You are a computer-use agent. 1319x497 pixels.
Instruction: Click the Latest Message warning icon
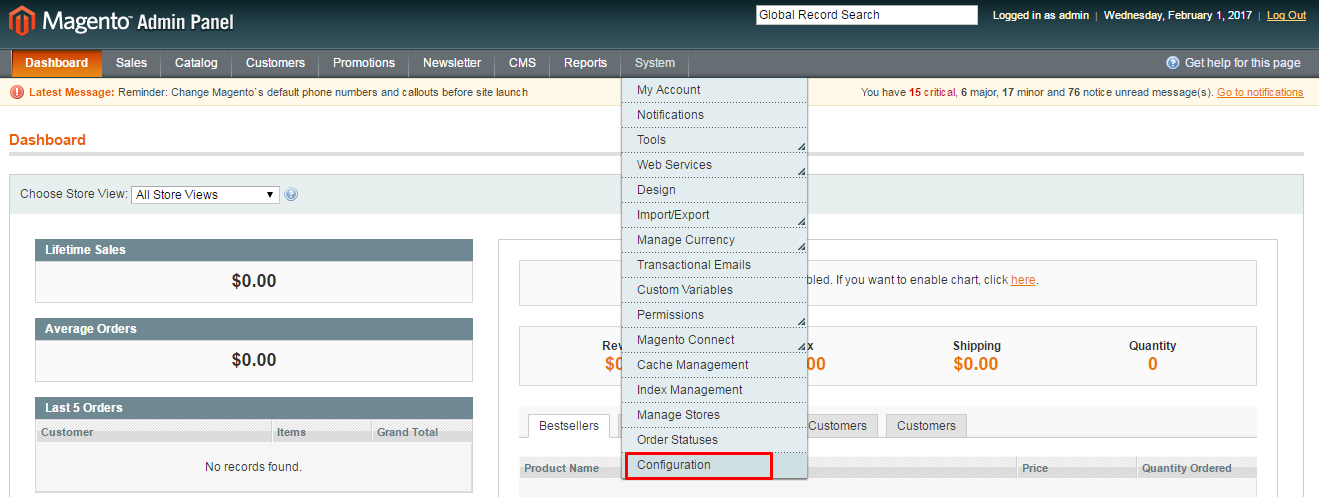click(x=17, y=92)
